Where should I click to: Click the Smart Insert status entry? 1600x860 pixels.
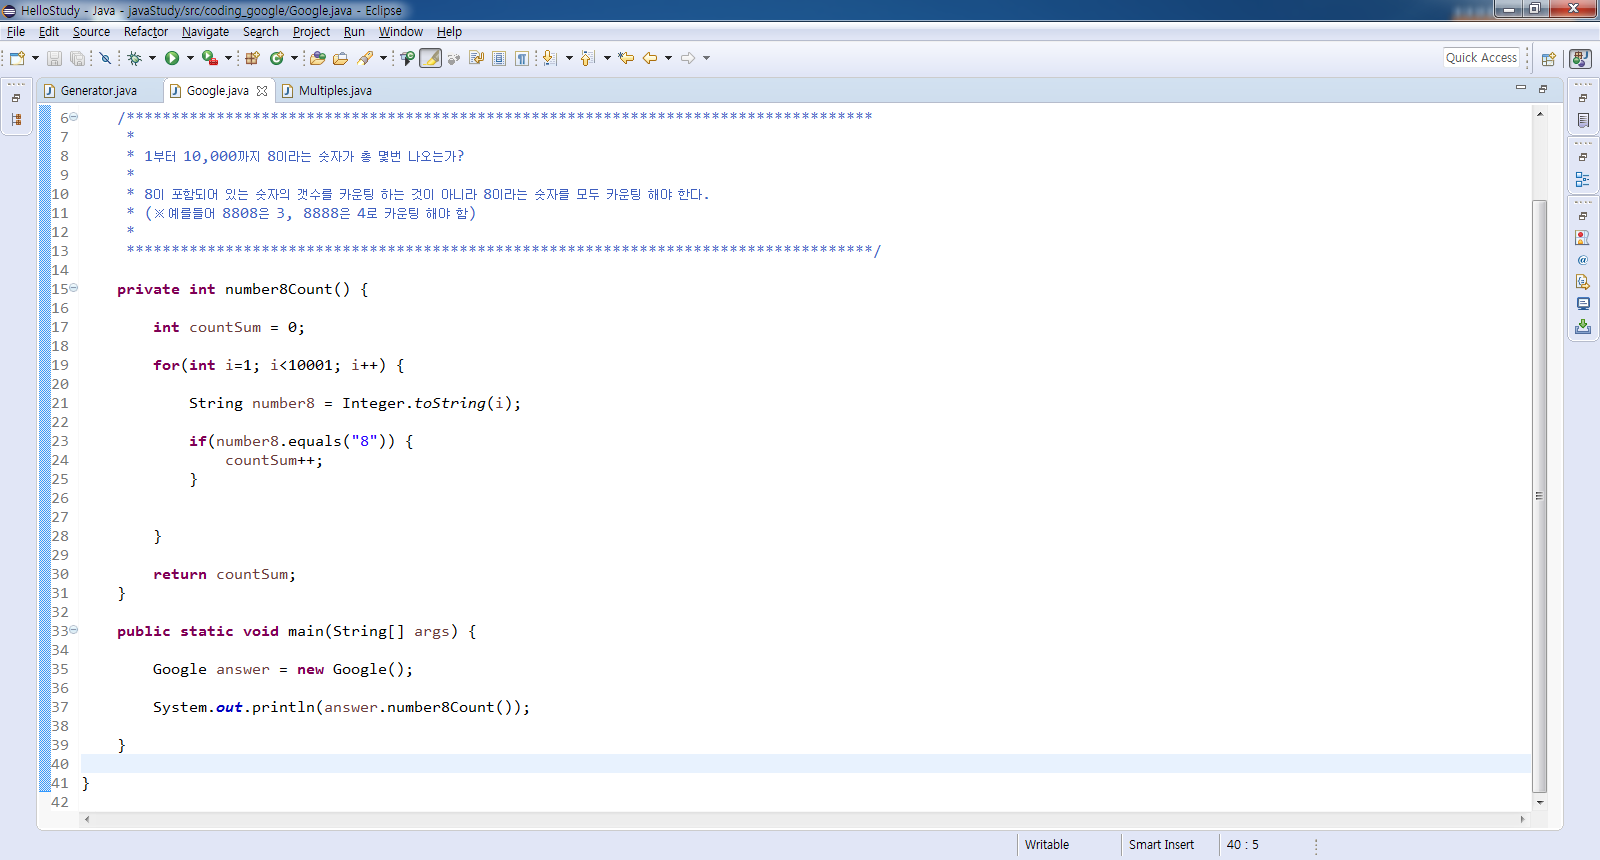click(1161, 845)
